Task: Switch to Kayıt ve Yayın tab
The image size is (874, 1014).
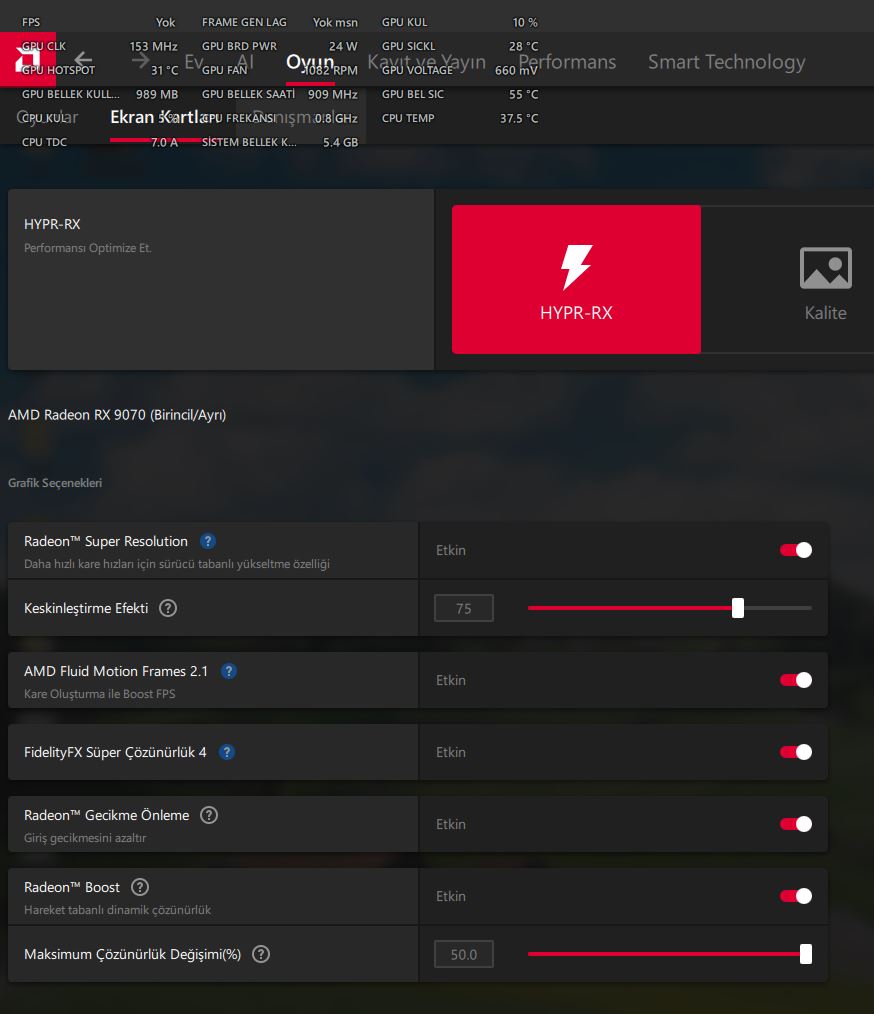Action: [x=427, y=62]
